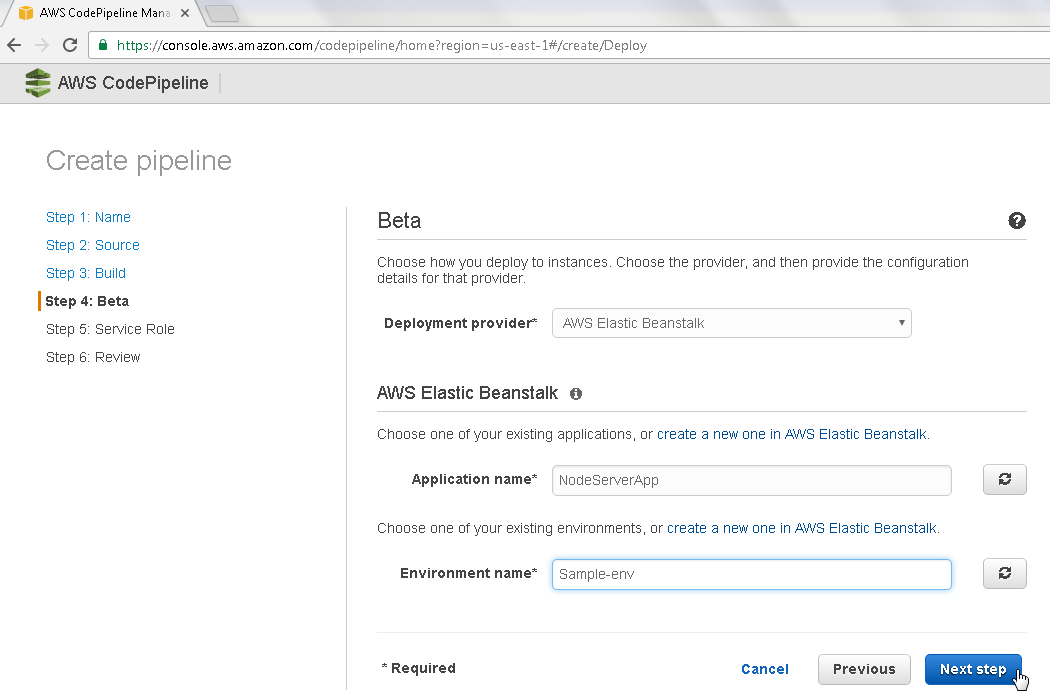This screenshot has height=693, width=1050.
Task: Click the AWS CodePipeline logo icon
Action: point(38,83)
